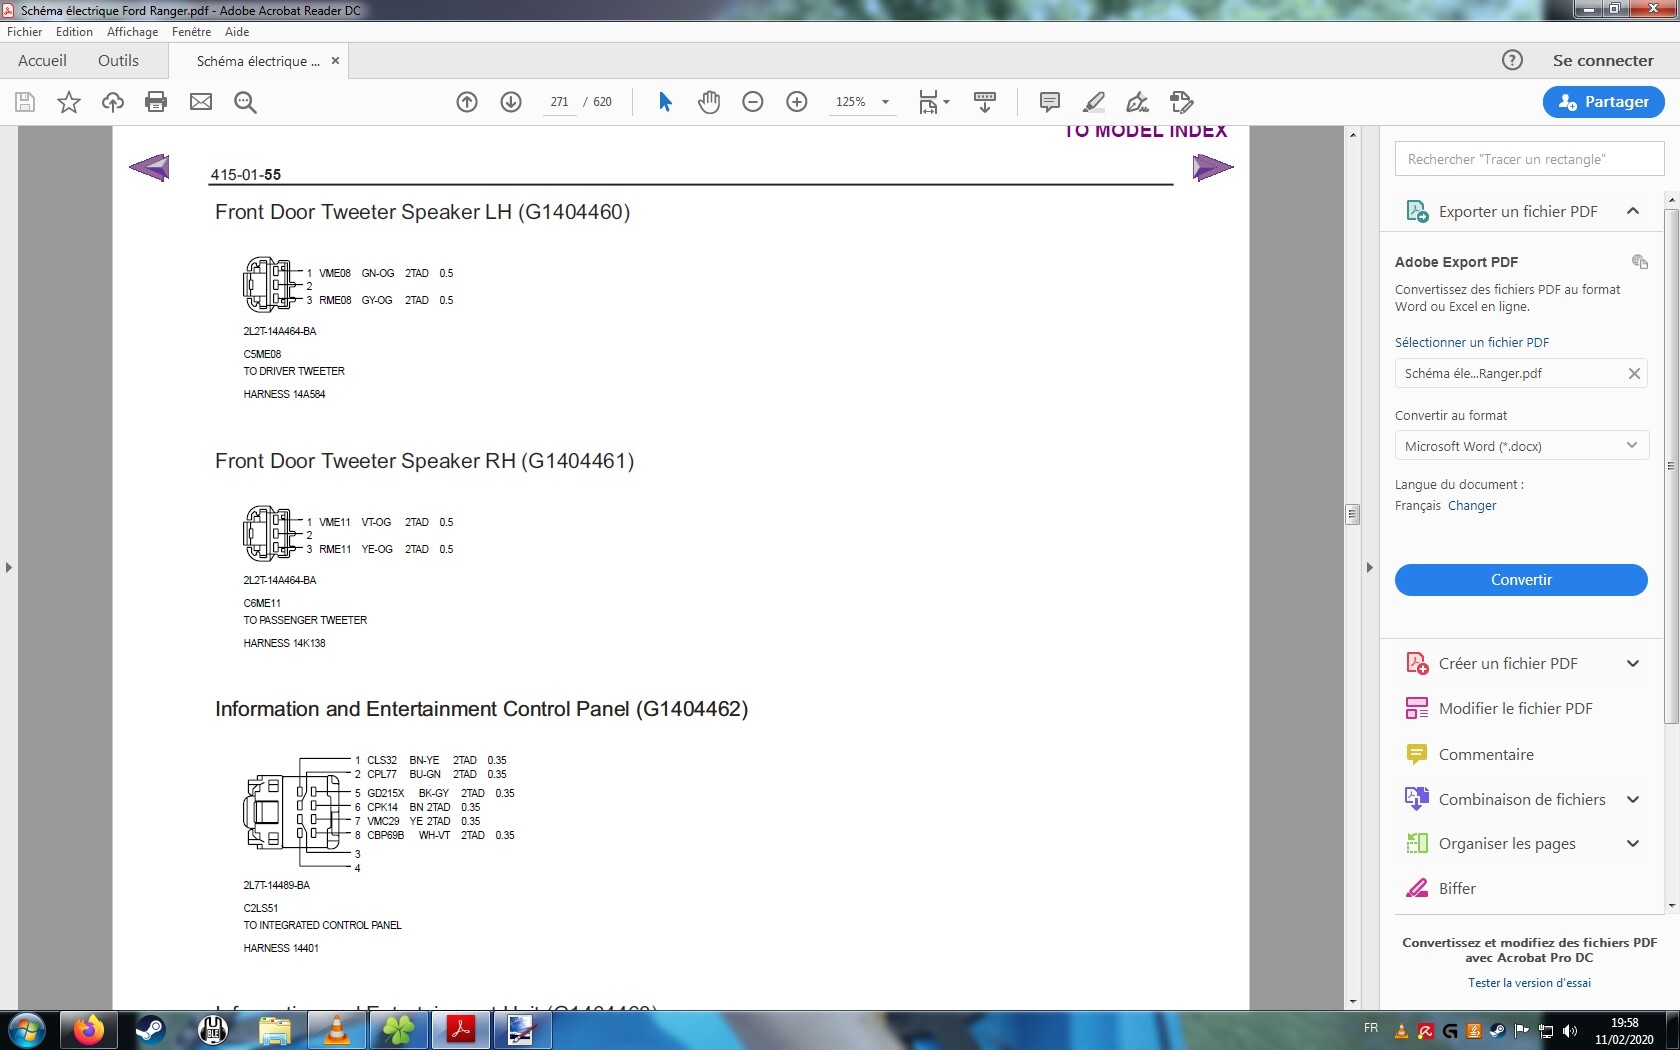This screenshot has width=1680, height=1050.
Task: Click the Partager button
Action: click(1603, 102)
